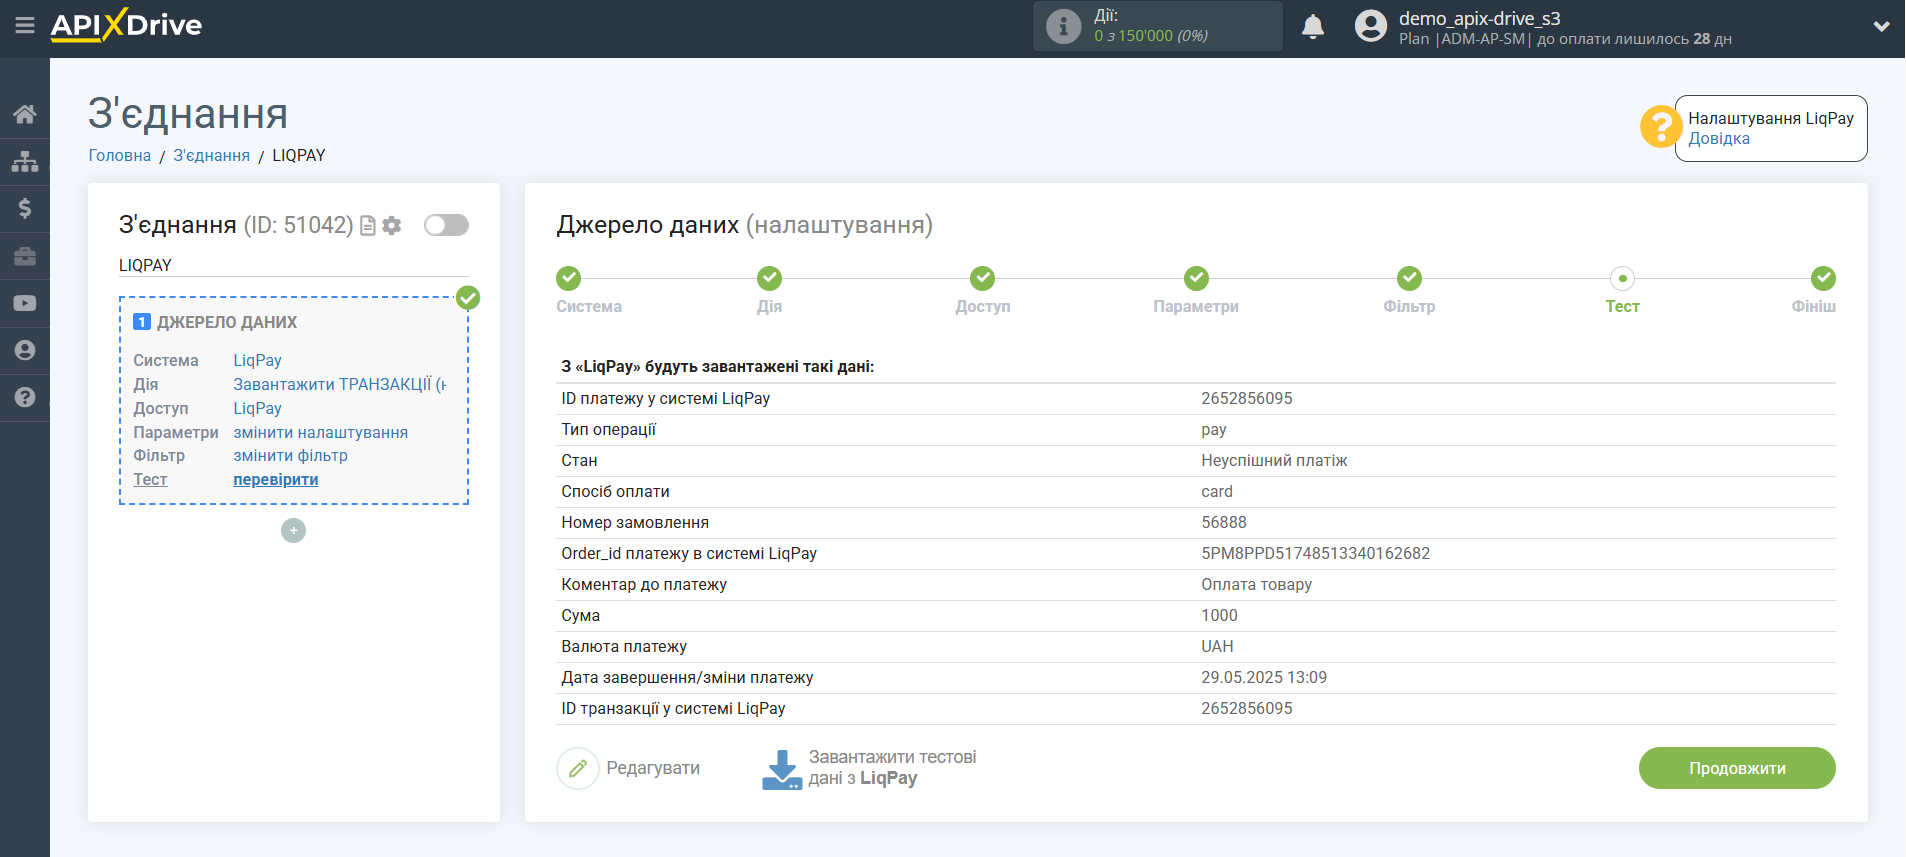Navigate to З'єднання breadcrumb
Image resolution: width=1906 pixels, height=857 pixels.
pyautogui.click(x=212, y=155)
